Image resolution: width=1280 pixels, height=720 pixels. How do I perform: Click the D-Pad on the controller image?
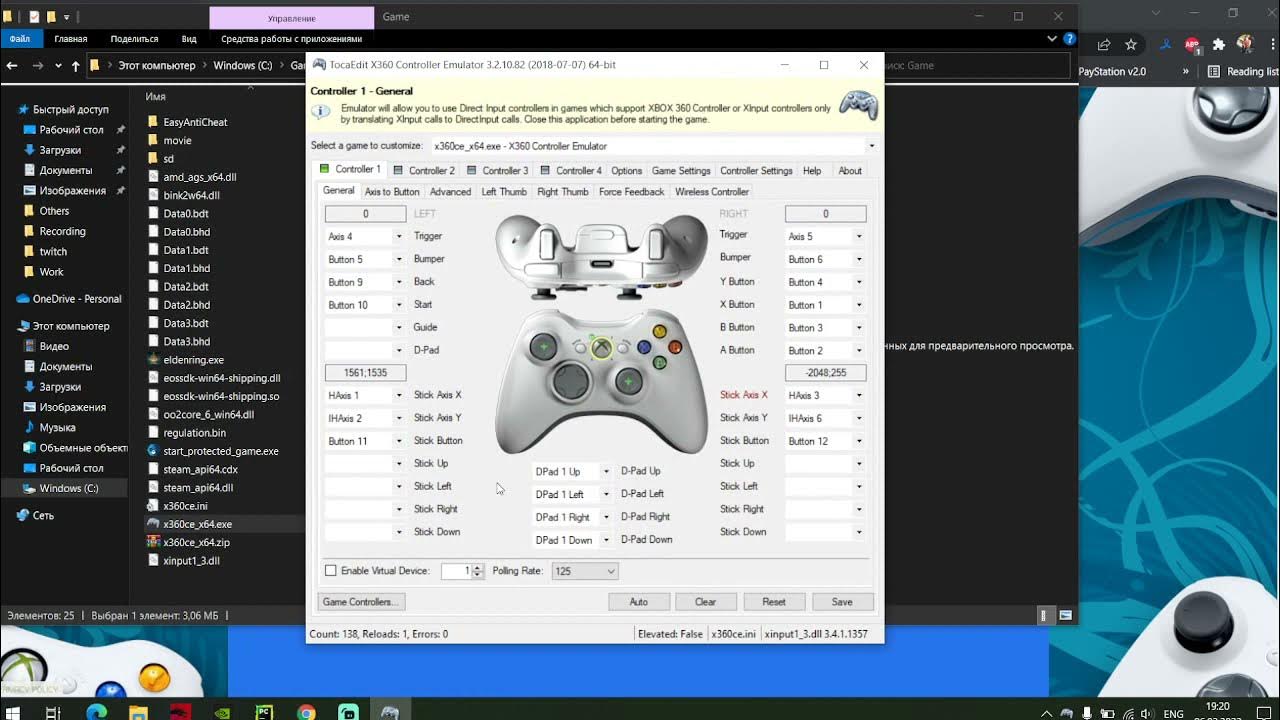click(573, 381)
